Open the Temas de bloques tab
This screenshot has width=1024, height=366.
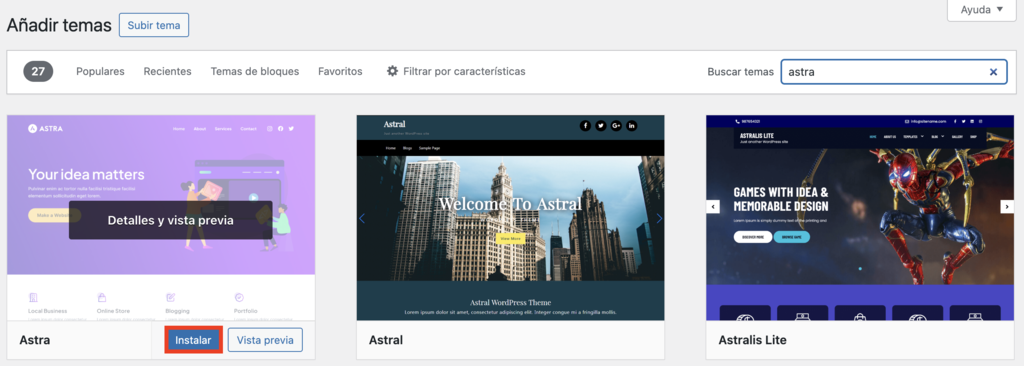click(255, 71)
